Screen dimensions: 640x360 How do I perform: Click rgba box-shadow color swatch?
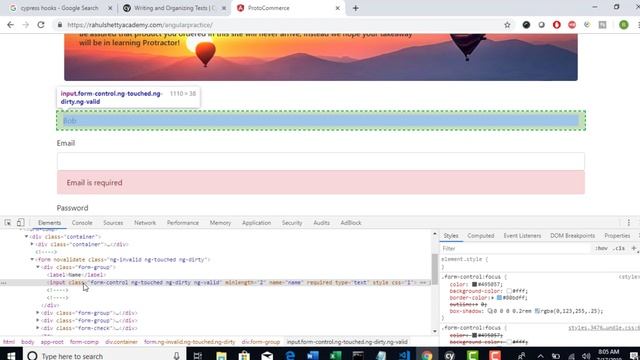tap(538, 311)
